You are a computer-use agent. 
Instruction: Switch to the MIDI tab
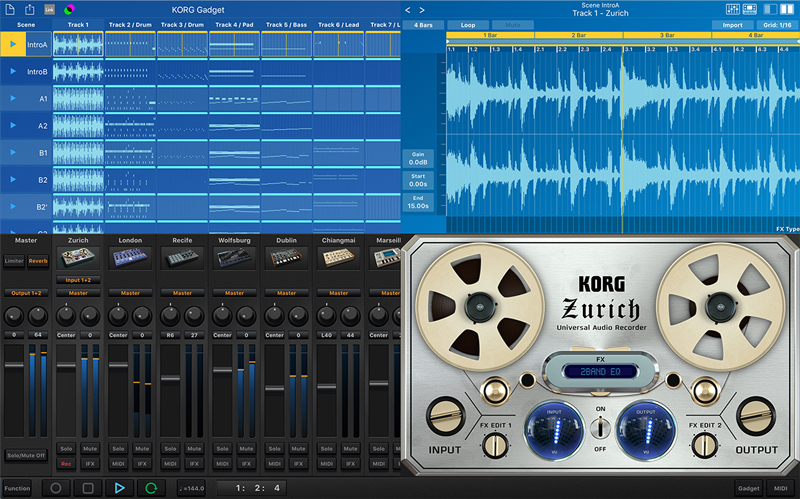[780, 488]
